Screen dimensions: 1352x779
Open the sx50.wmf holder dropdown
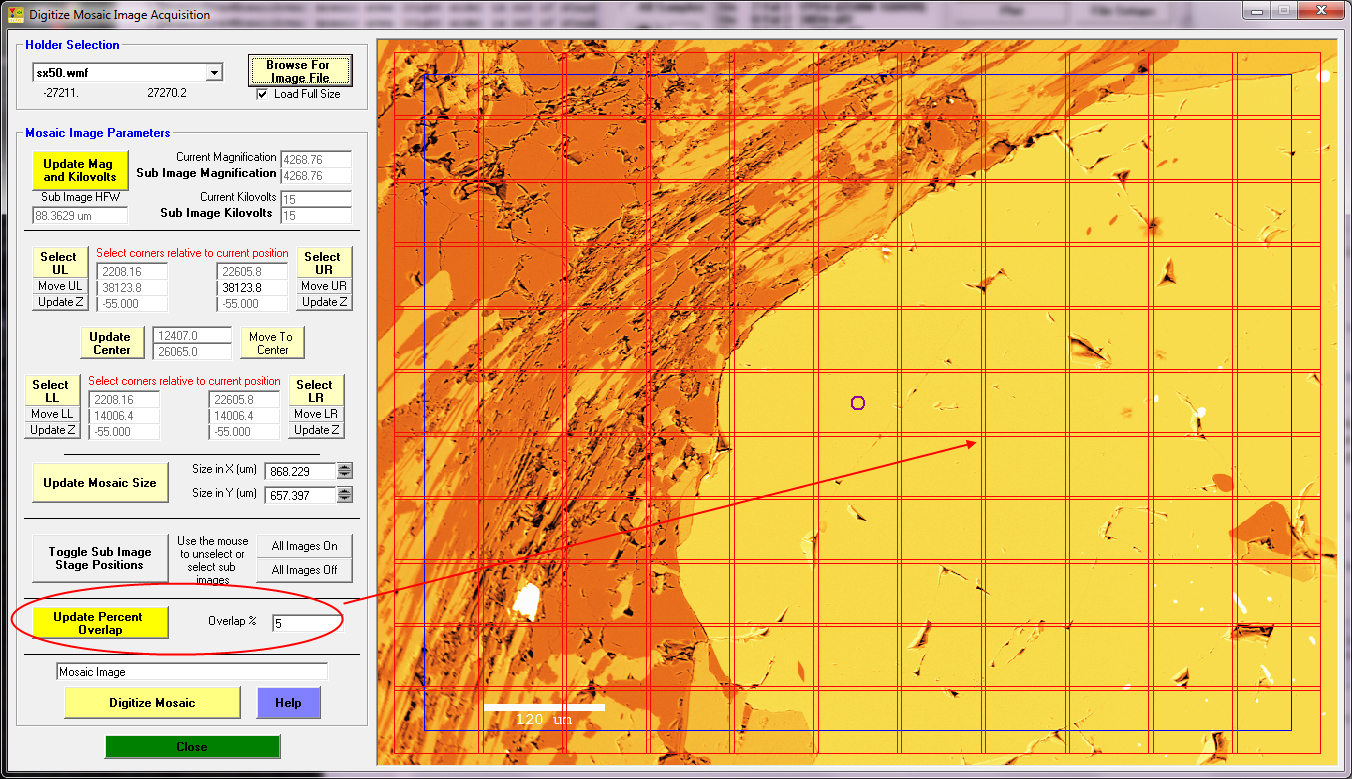[213, 73]
